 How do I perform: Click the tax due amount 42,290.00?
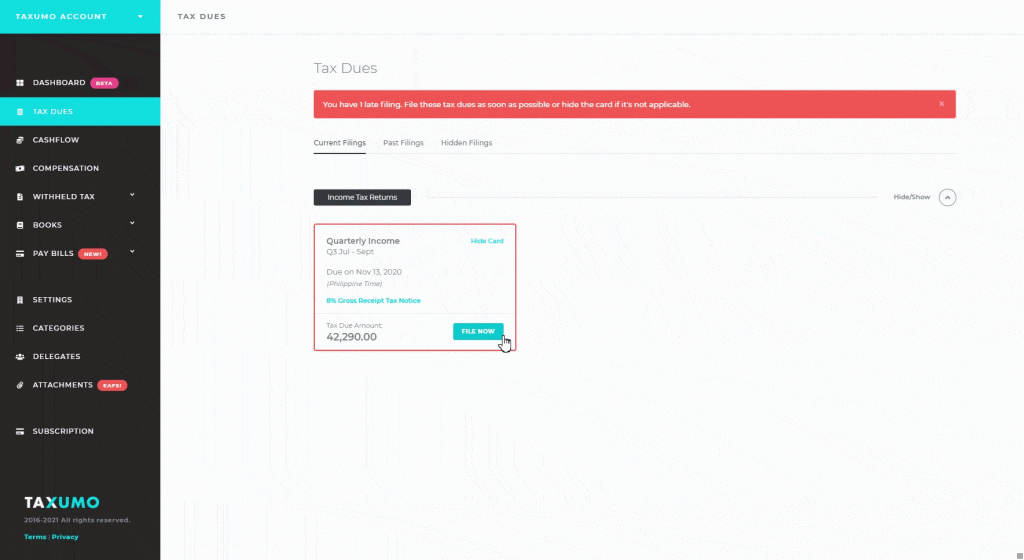351,337
